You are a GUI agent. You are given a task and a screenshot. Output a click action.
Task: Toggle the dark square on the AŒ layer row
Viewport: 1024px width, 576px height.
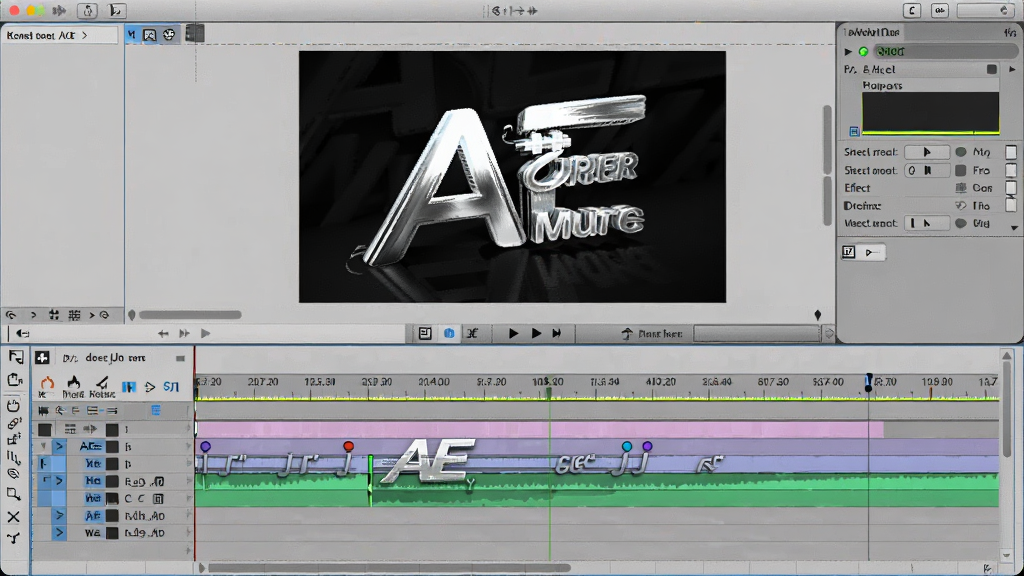[x=112, y=447]
